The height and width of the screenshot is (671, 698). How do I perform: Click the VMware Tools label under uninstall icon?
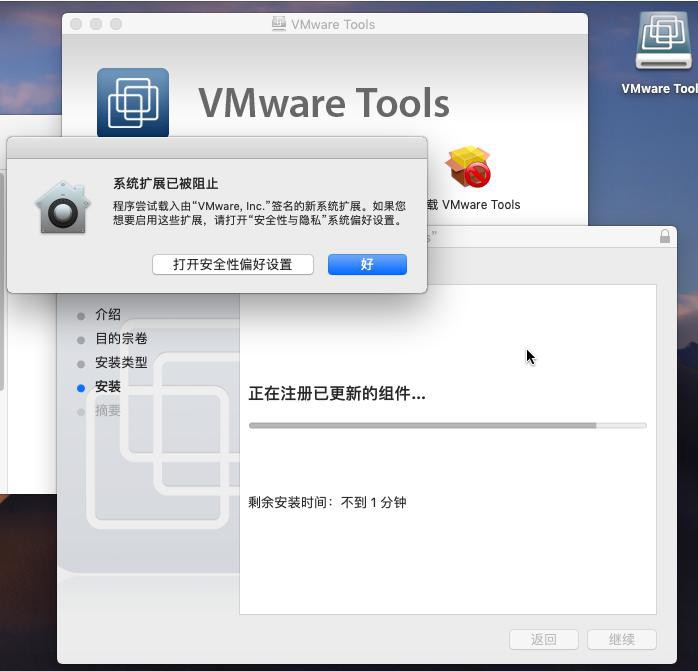474,205
